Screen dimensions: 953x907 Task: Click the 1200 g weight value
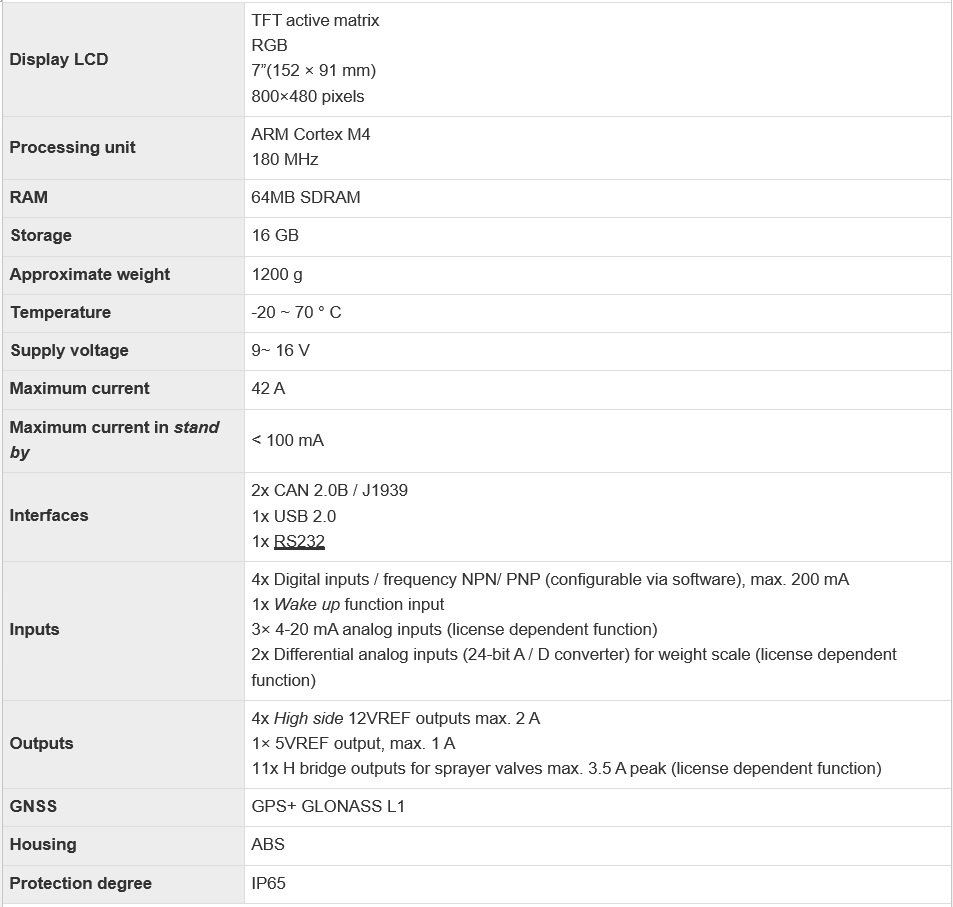point(277,274)
